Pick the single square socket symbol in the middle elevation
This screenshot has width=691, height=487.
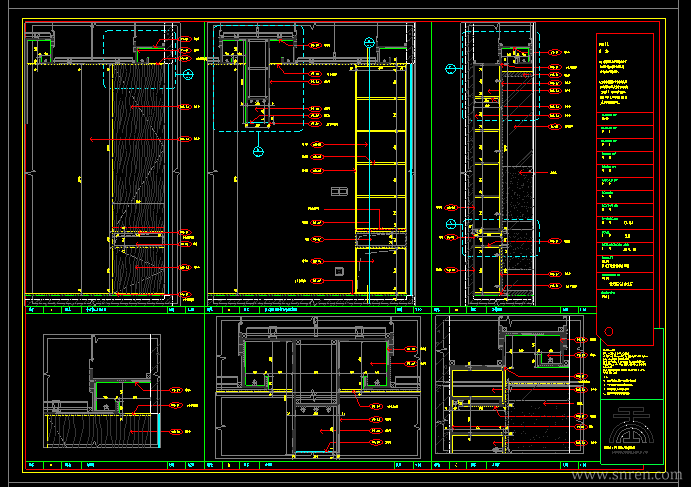339,271
